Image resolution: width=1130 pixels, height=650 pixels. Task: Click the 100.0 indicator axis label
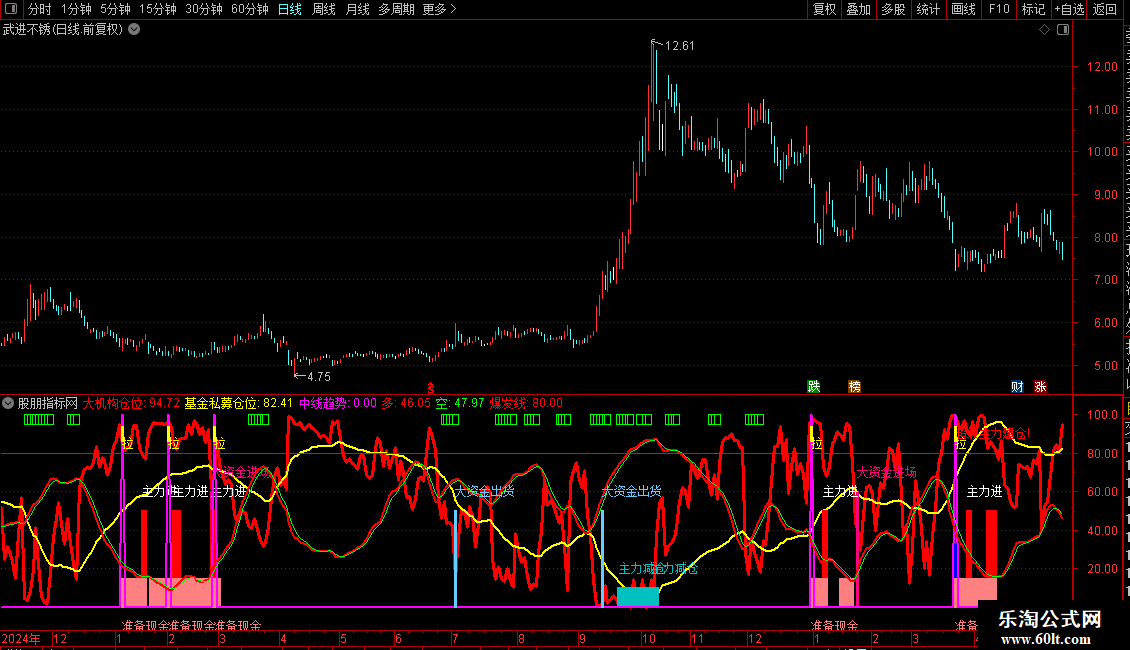coord(1102,414)
